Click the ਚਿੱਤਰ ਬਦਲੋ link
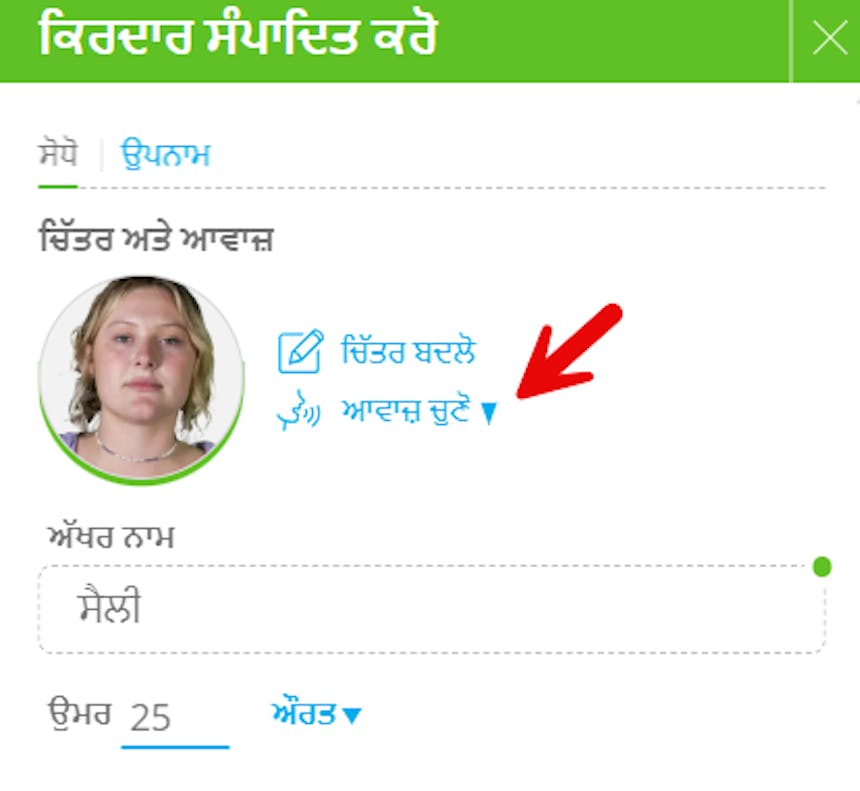Viewport: 860px width, 791px height. point(408,352)
